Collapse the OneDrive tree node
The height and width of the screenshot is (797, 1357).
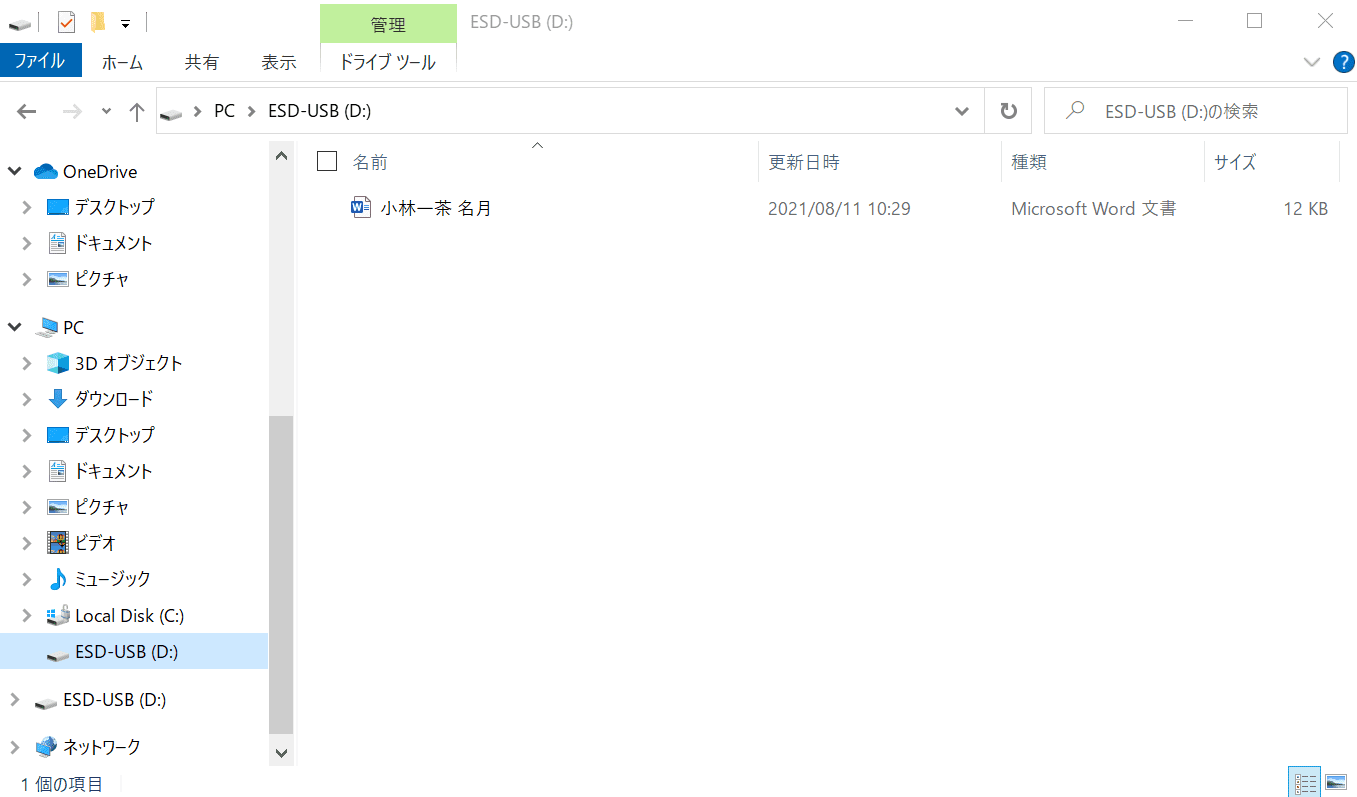(15, 171)
